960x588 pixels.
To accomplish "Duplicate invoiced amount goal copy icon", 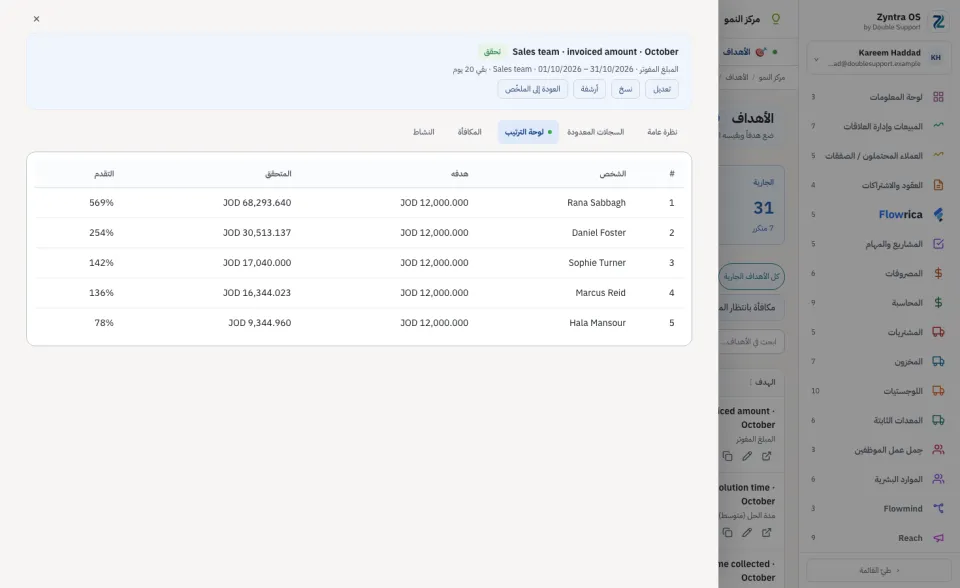I will (x=727, y=456).
